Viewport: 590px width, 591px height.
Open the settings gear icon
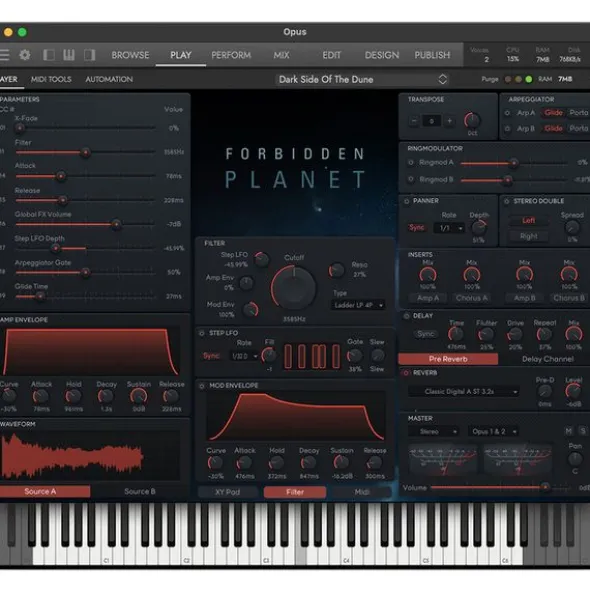click(x=25, y=55)
